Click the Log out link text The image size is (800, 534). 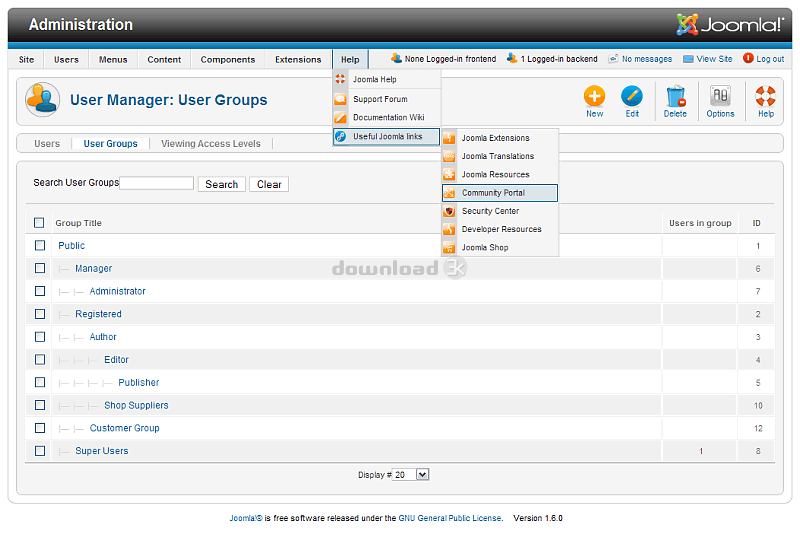click(x=770, y=59)
